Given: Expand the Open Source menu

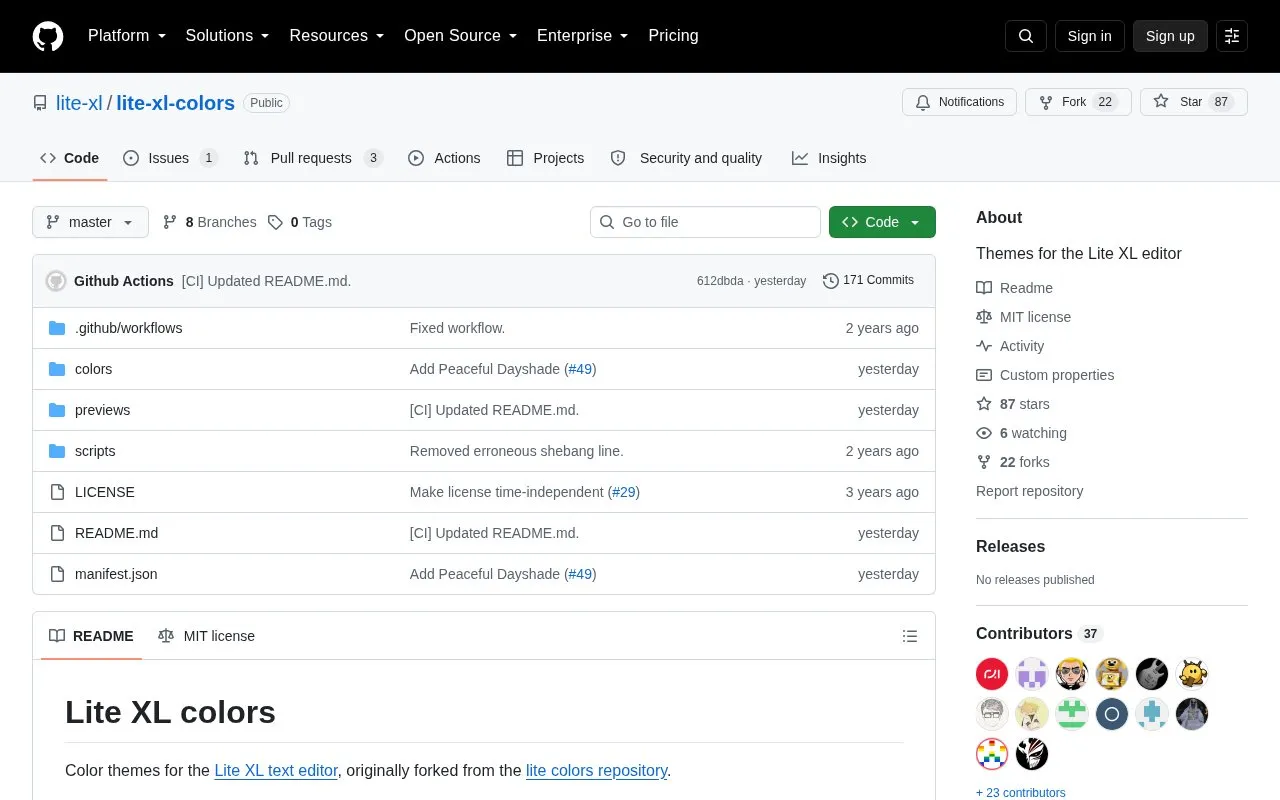Looking at the screenshot, I should click(x=461, y=36).
